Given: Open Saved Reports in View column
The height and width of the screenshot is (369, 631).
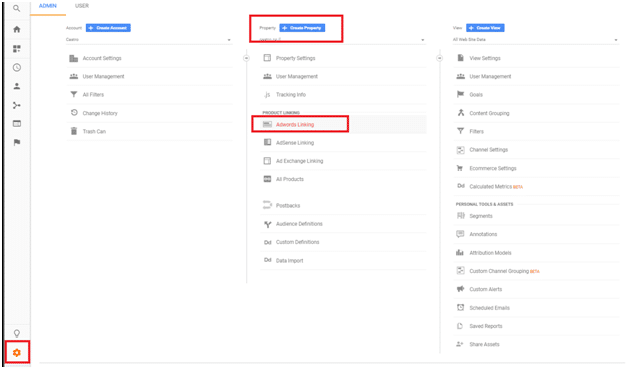Looking at the screenshot, I should tap(536, 326).
